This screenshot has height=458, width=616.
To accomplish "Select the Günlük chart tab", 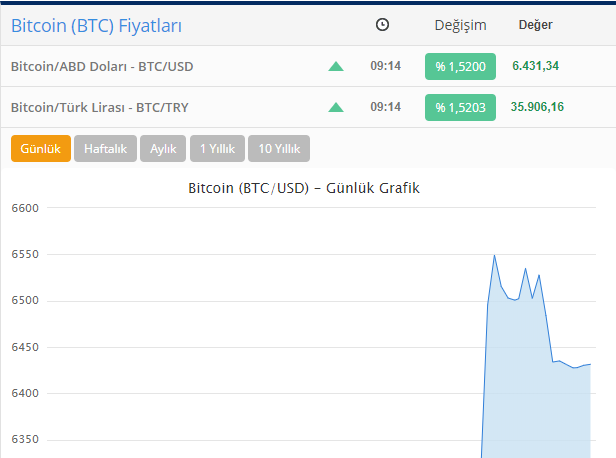I will [x=41, y=148].
